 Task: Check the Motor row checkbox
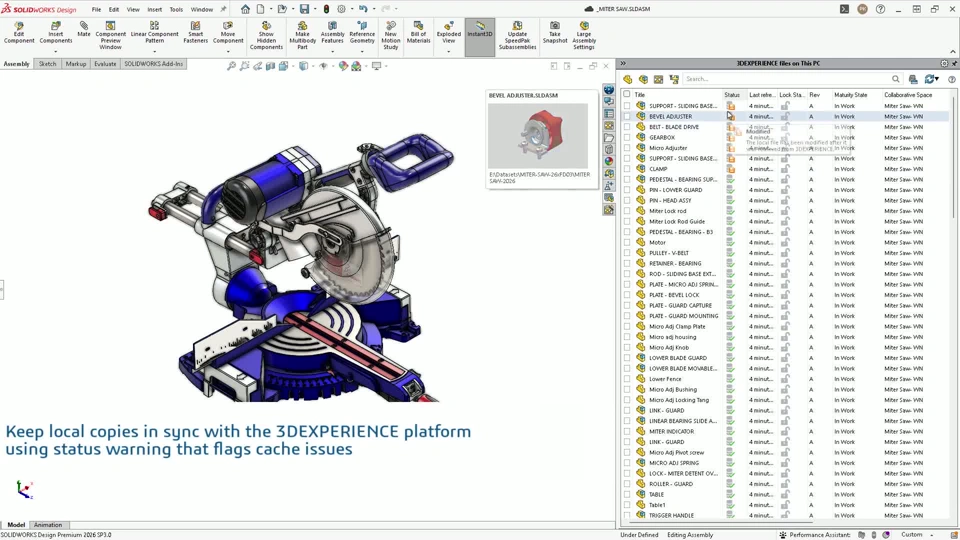[x=626, y=242]
